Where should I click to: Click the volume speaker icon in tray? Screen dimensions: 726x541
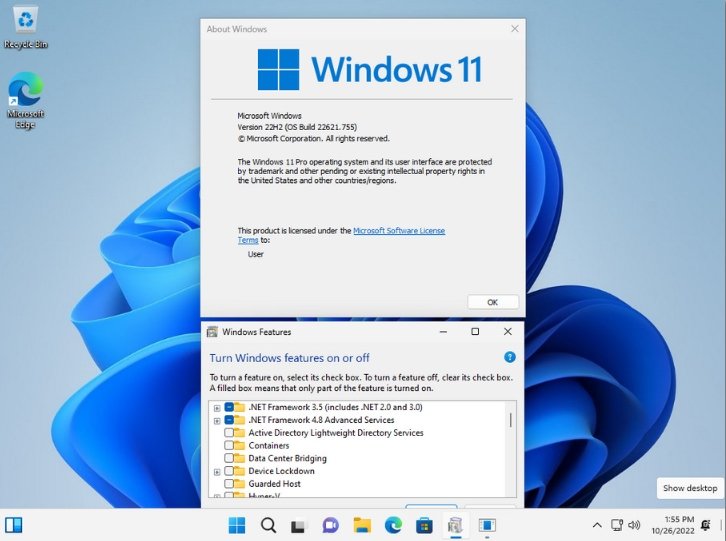pyautogui.click(x=634, y=525)
